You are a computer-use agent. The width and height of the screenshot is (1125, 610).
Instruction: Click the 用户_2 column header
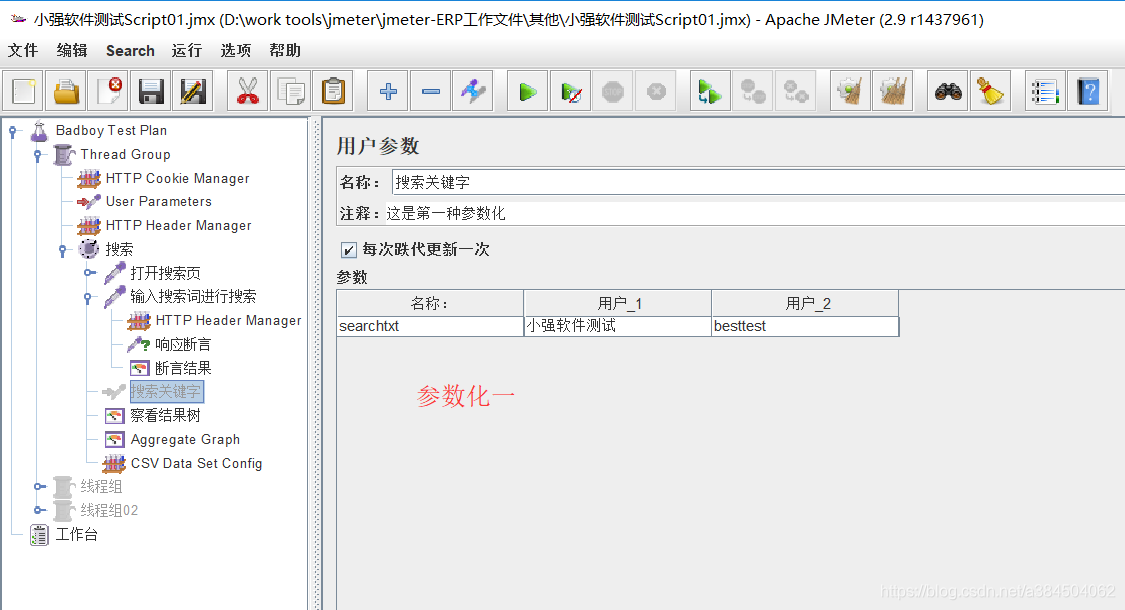pos(805,304)
